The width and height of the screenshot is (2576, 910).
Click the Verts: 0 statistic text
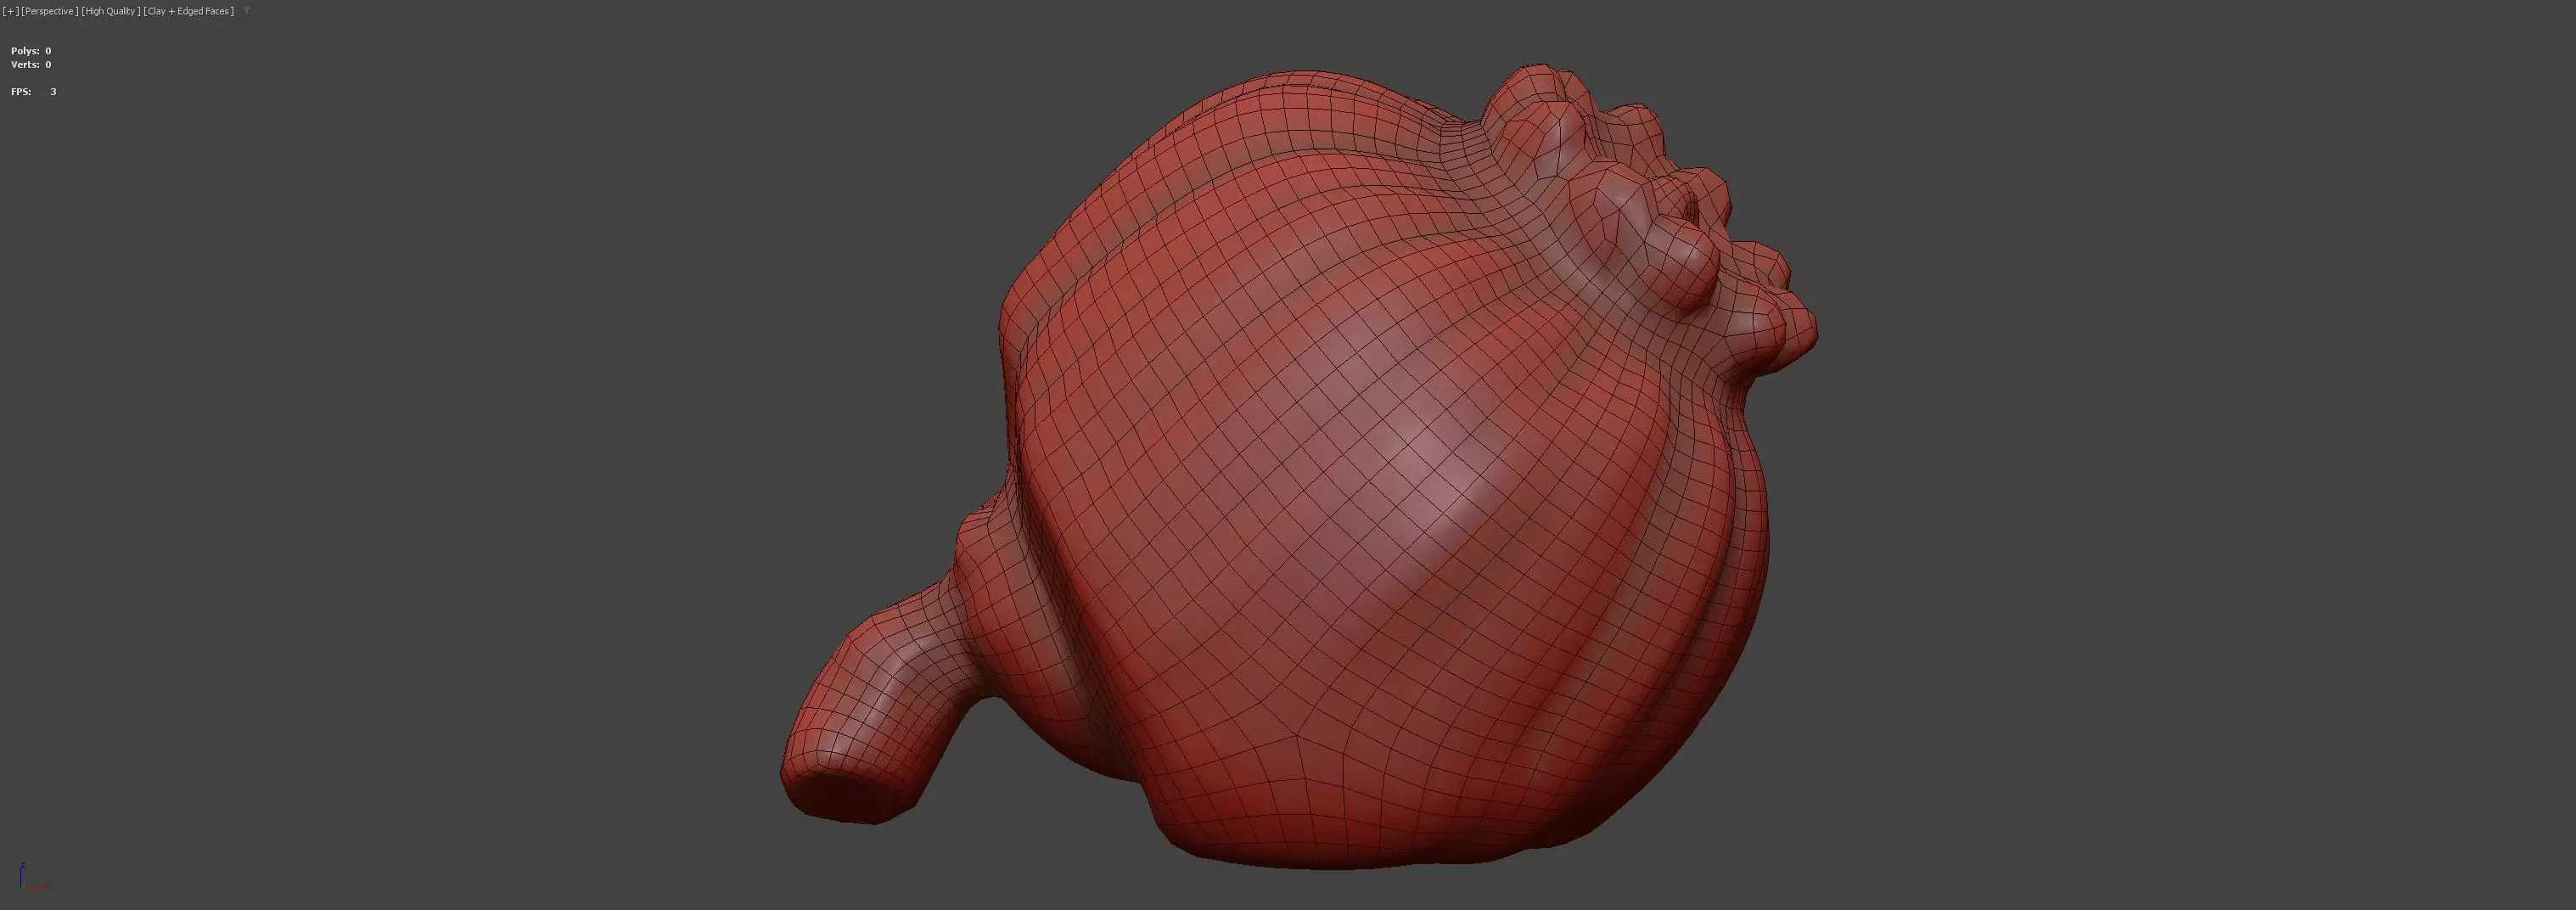(31, 65)
